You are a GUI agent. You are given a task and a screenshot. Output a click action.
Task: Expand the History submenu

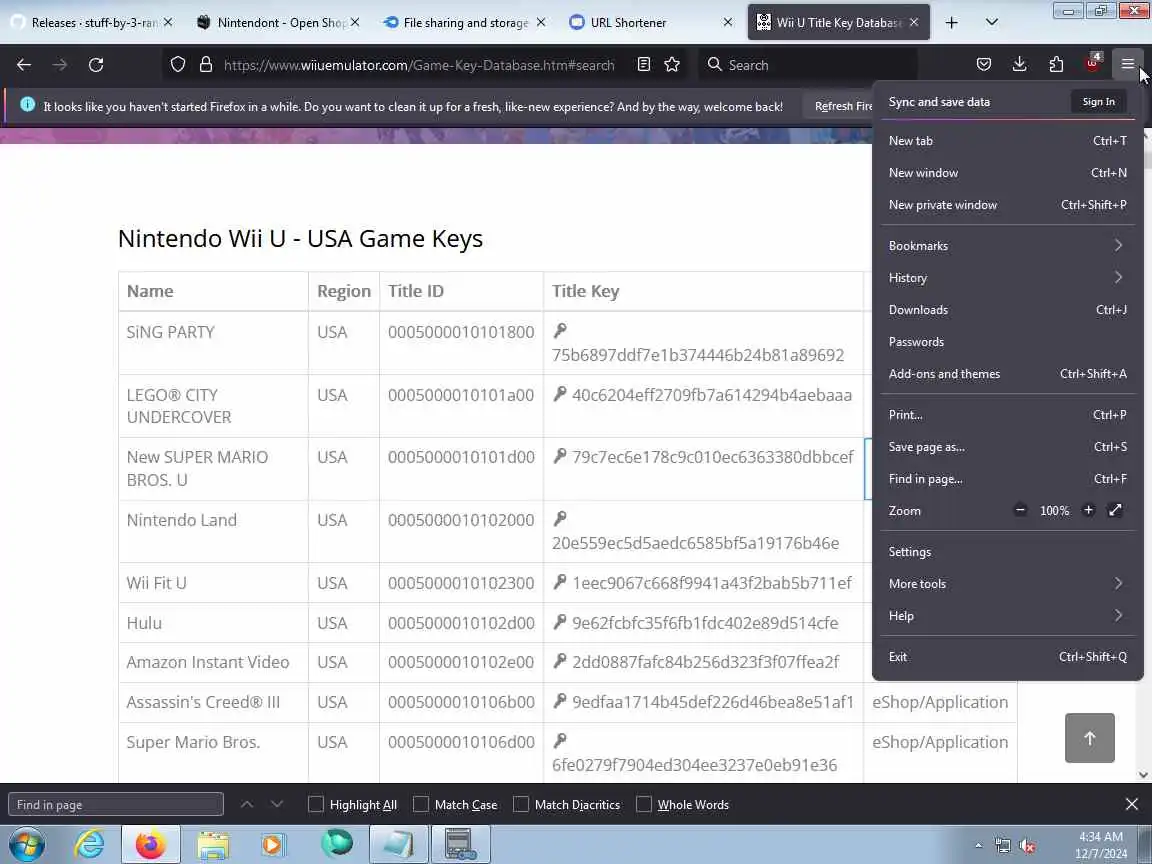coord(1007,278)
